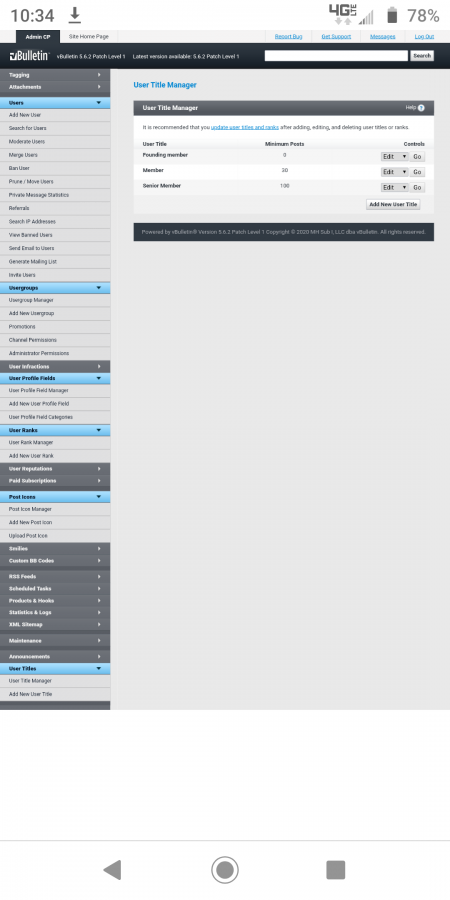Open the update user titles and ranks link
The image size is (450, 900).
[x=245, y=127]
